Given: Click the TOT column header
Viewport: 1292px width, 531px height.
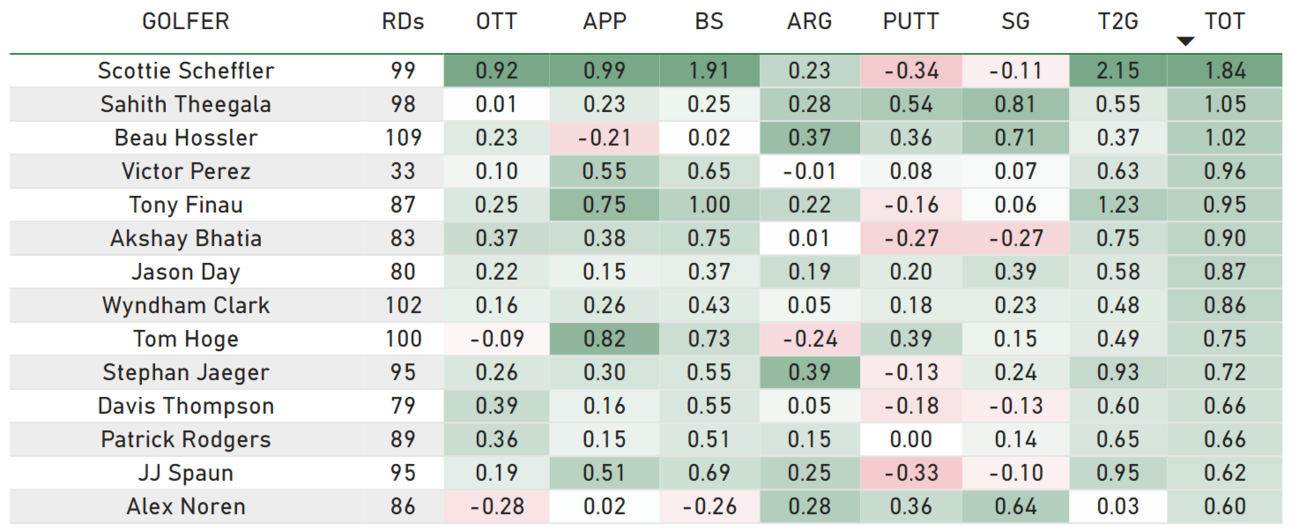Looking at the screenshot, I should point(1225,21).
